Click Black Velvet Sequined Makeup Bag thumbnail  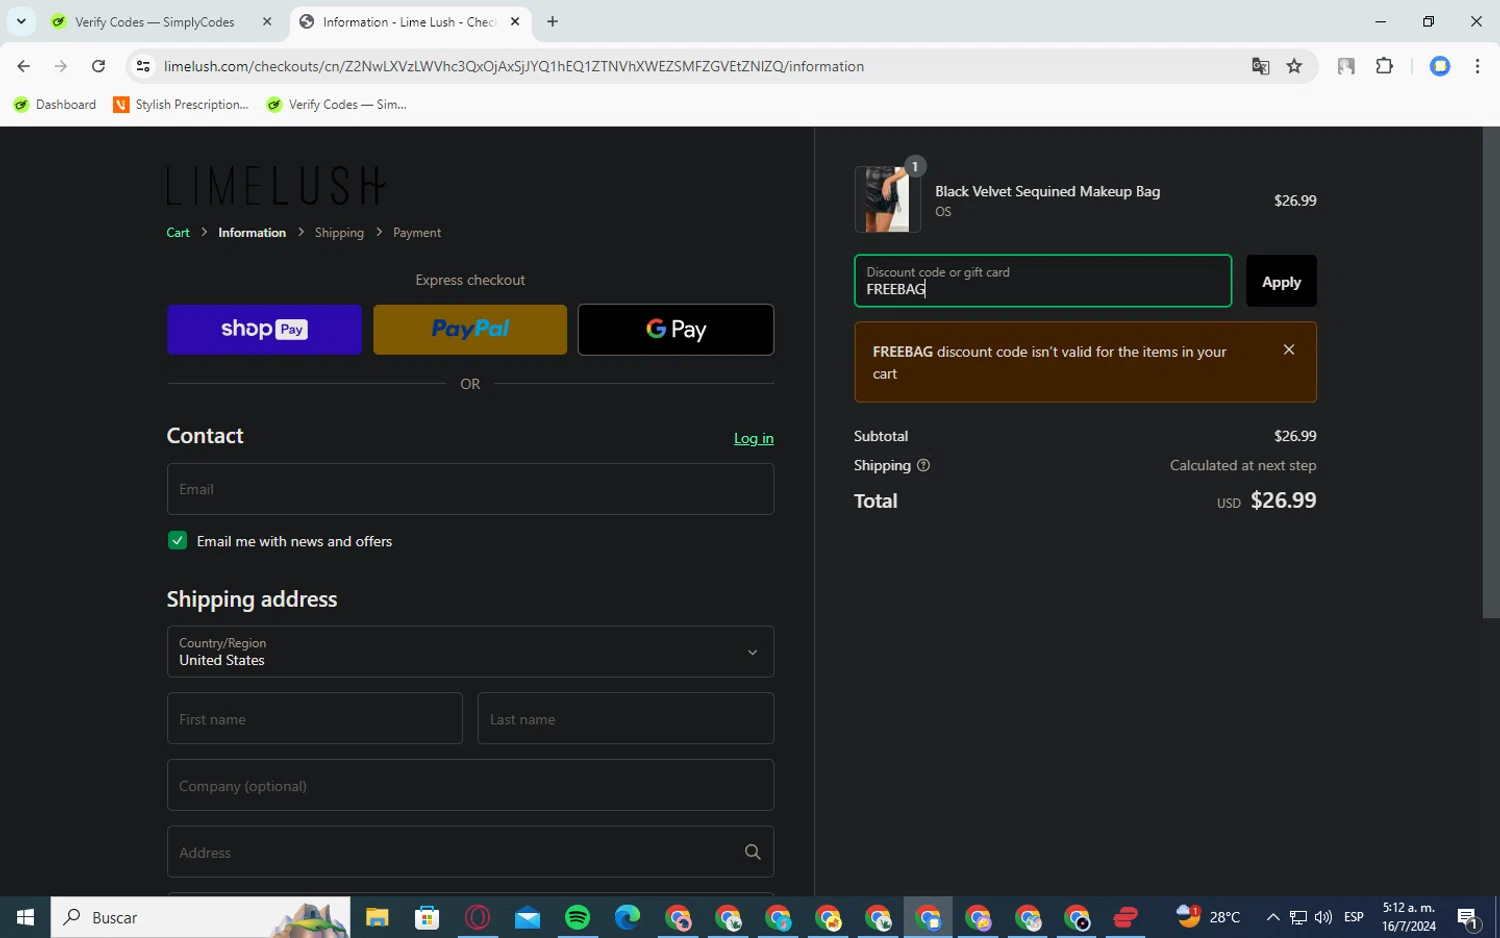(x=888, y=200)
